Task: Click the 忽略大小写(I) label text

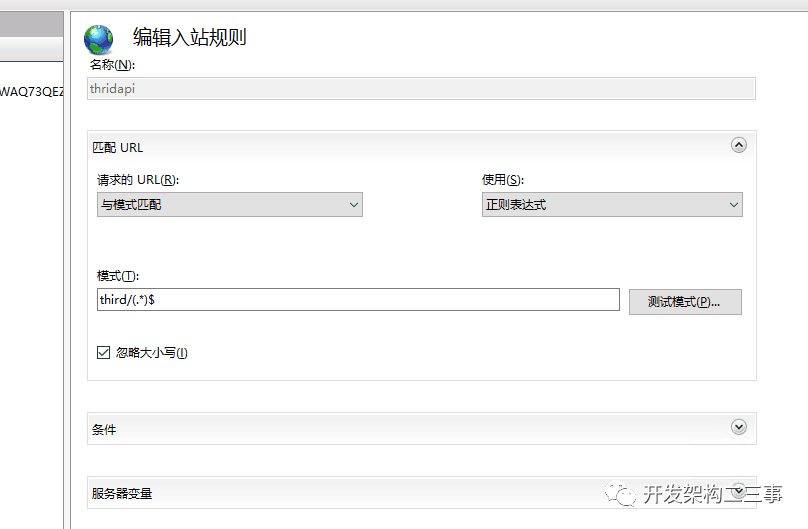Action: tap(152, 353)
